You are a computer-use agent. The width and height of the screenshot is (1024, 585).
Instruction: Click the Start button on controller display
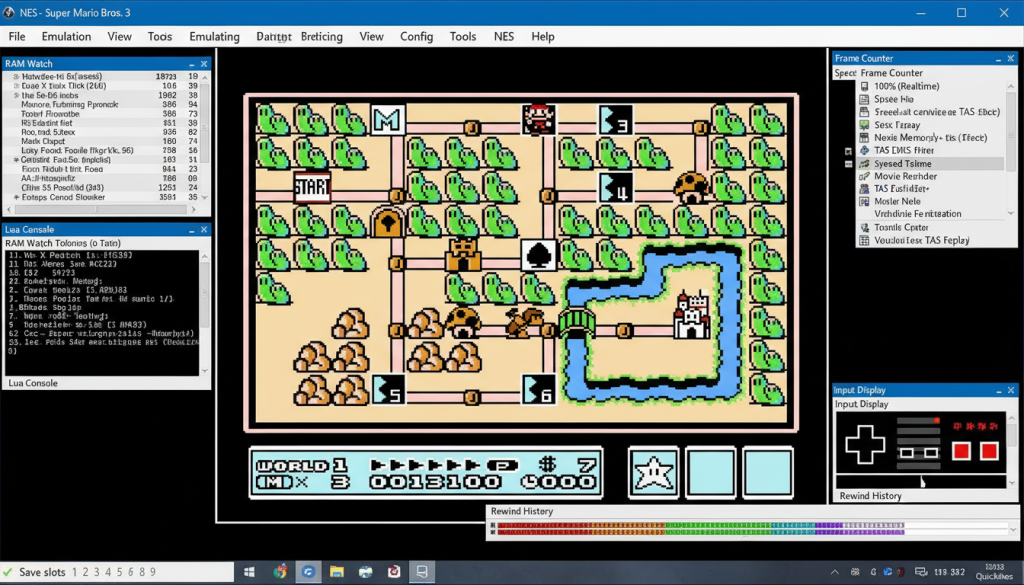coord(931,452)
